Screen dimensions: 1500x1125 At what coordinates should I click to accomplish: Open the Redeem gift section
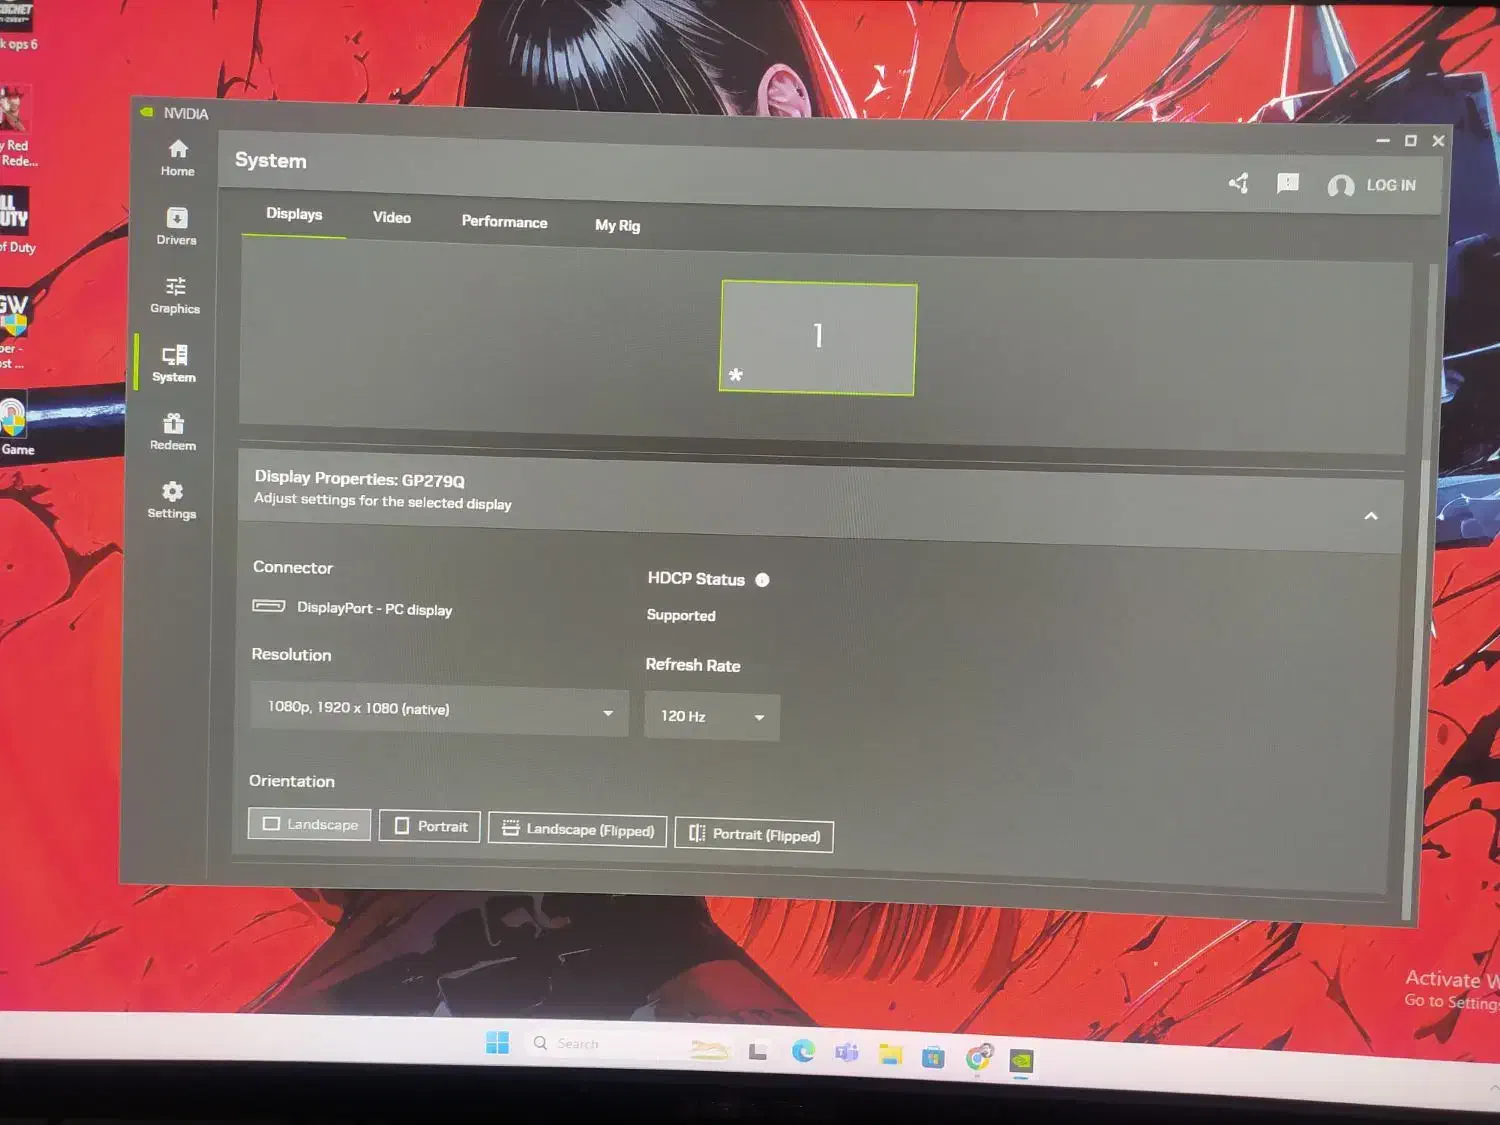pyautogui.click(x=173, y=431)
